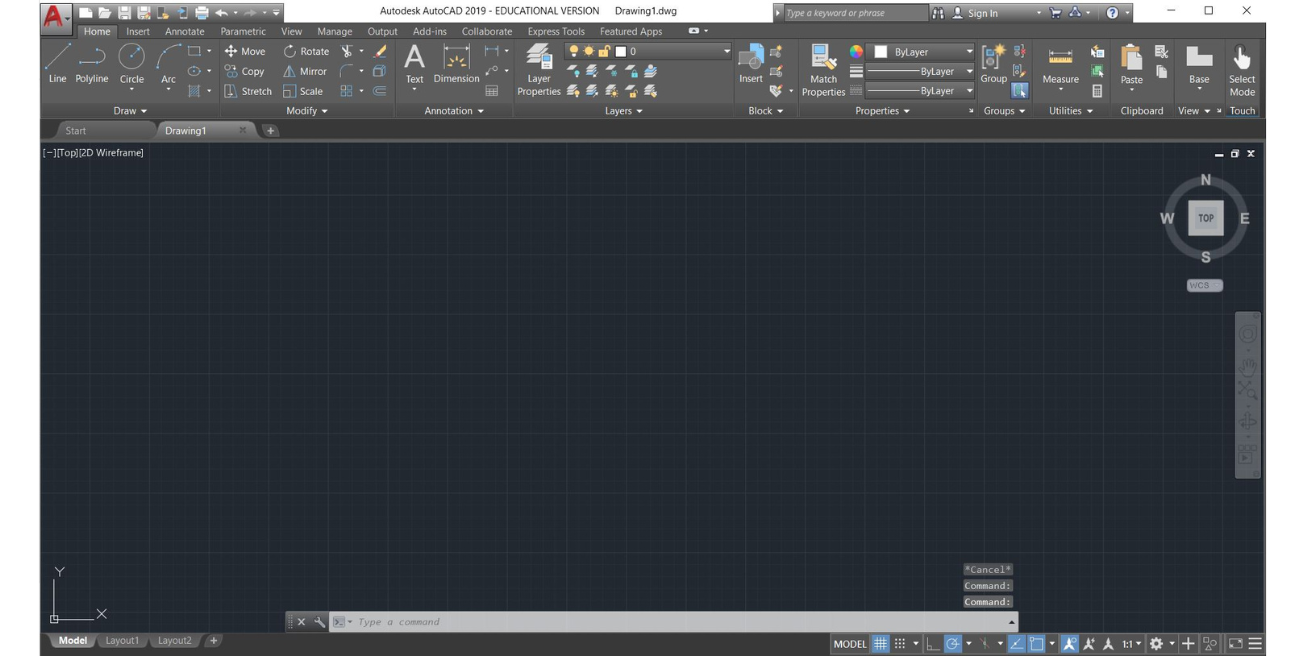Click the Erase tool icon
This screenshot has height=656, width=1305.
[x=380, y=51]
